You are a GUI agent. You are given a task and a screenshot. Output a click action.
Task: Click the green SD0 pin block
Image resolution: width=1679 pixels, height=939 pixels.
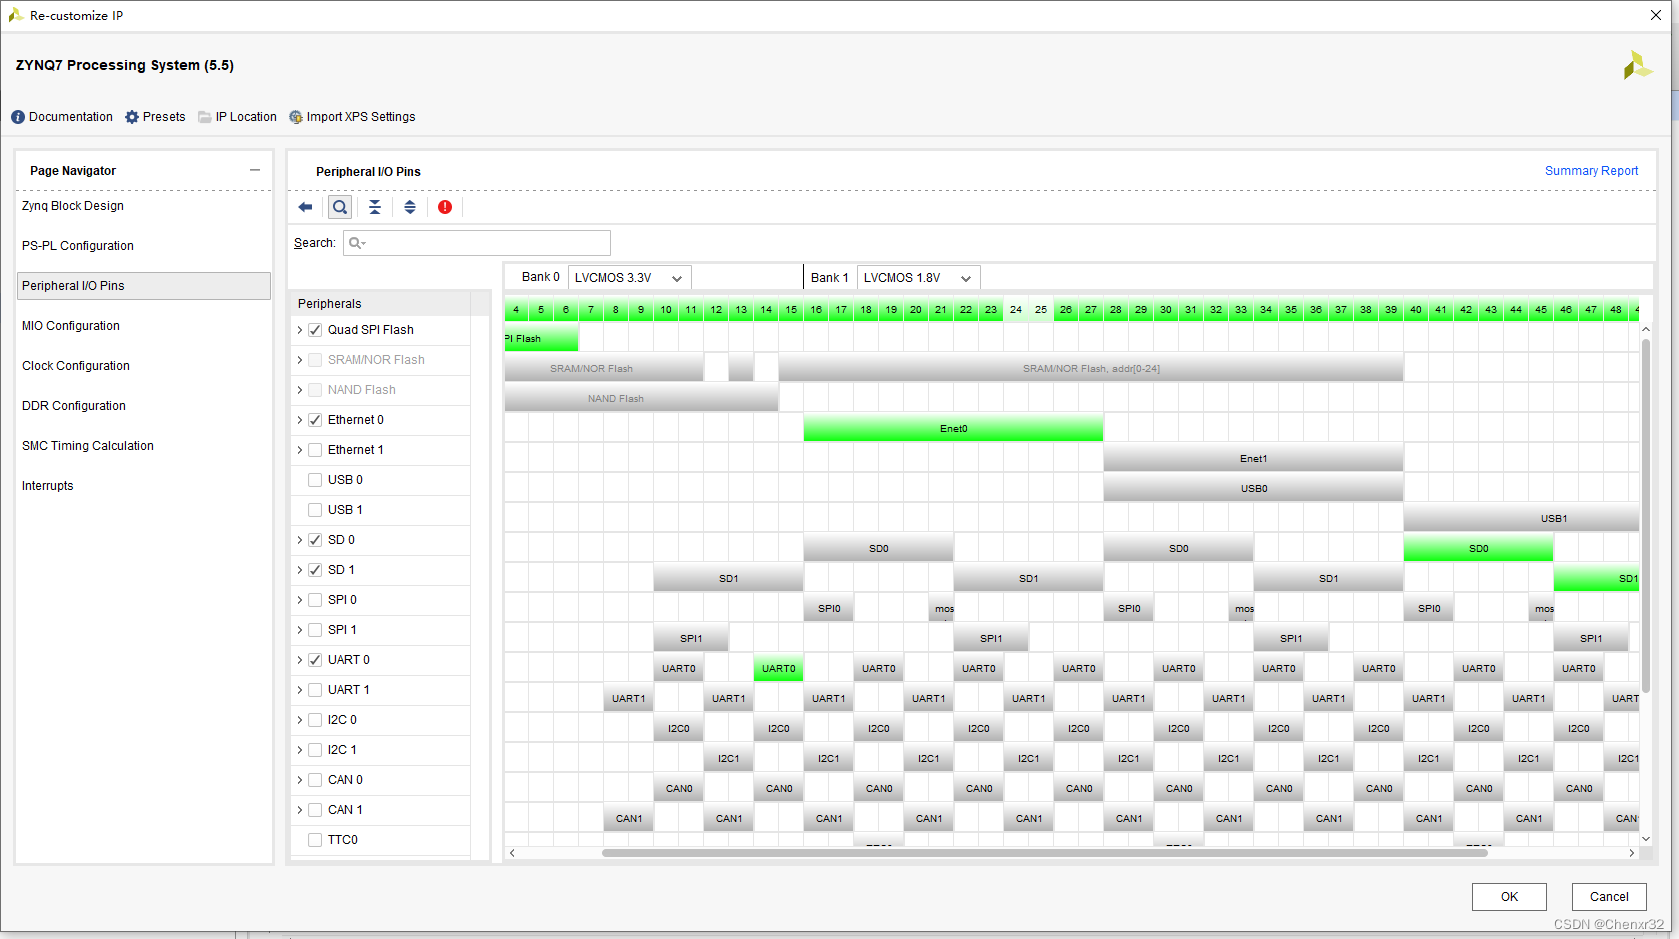tap(1478, 548)
